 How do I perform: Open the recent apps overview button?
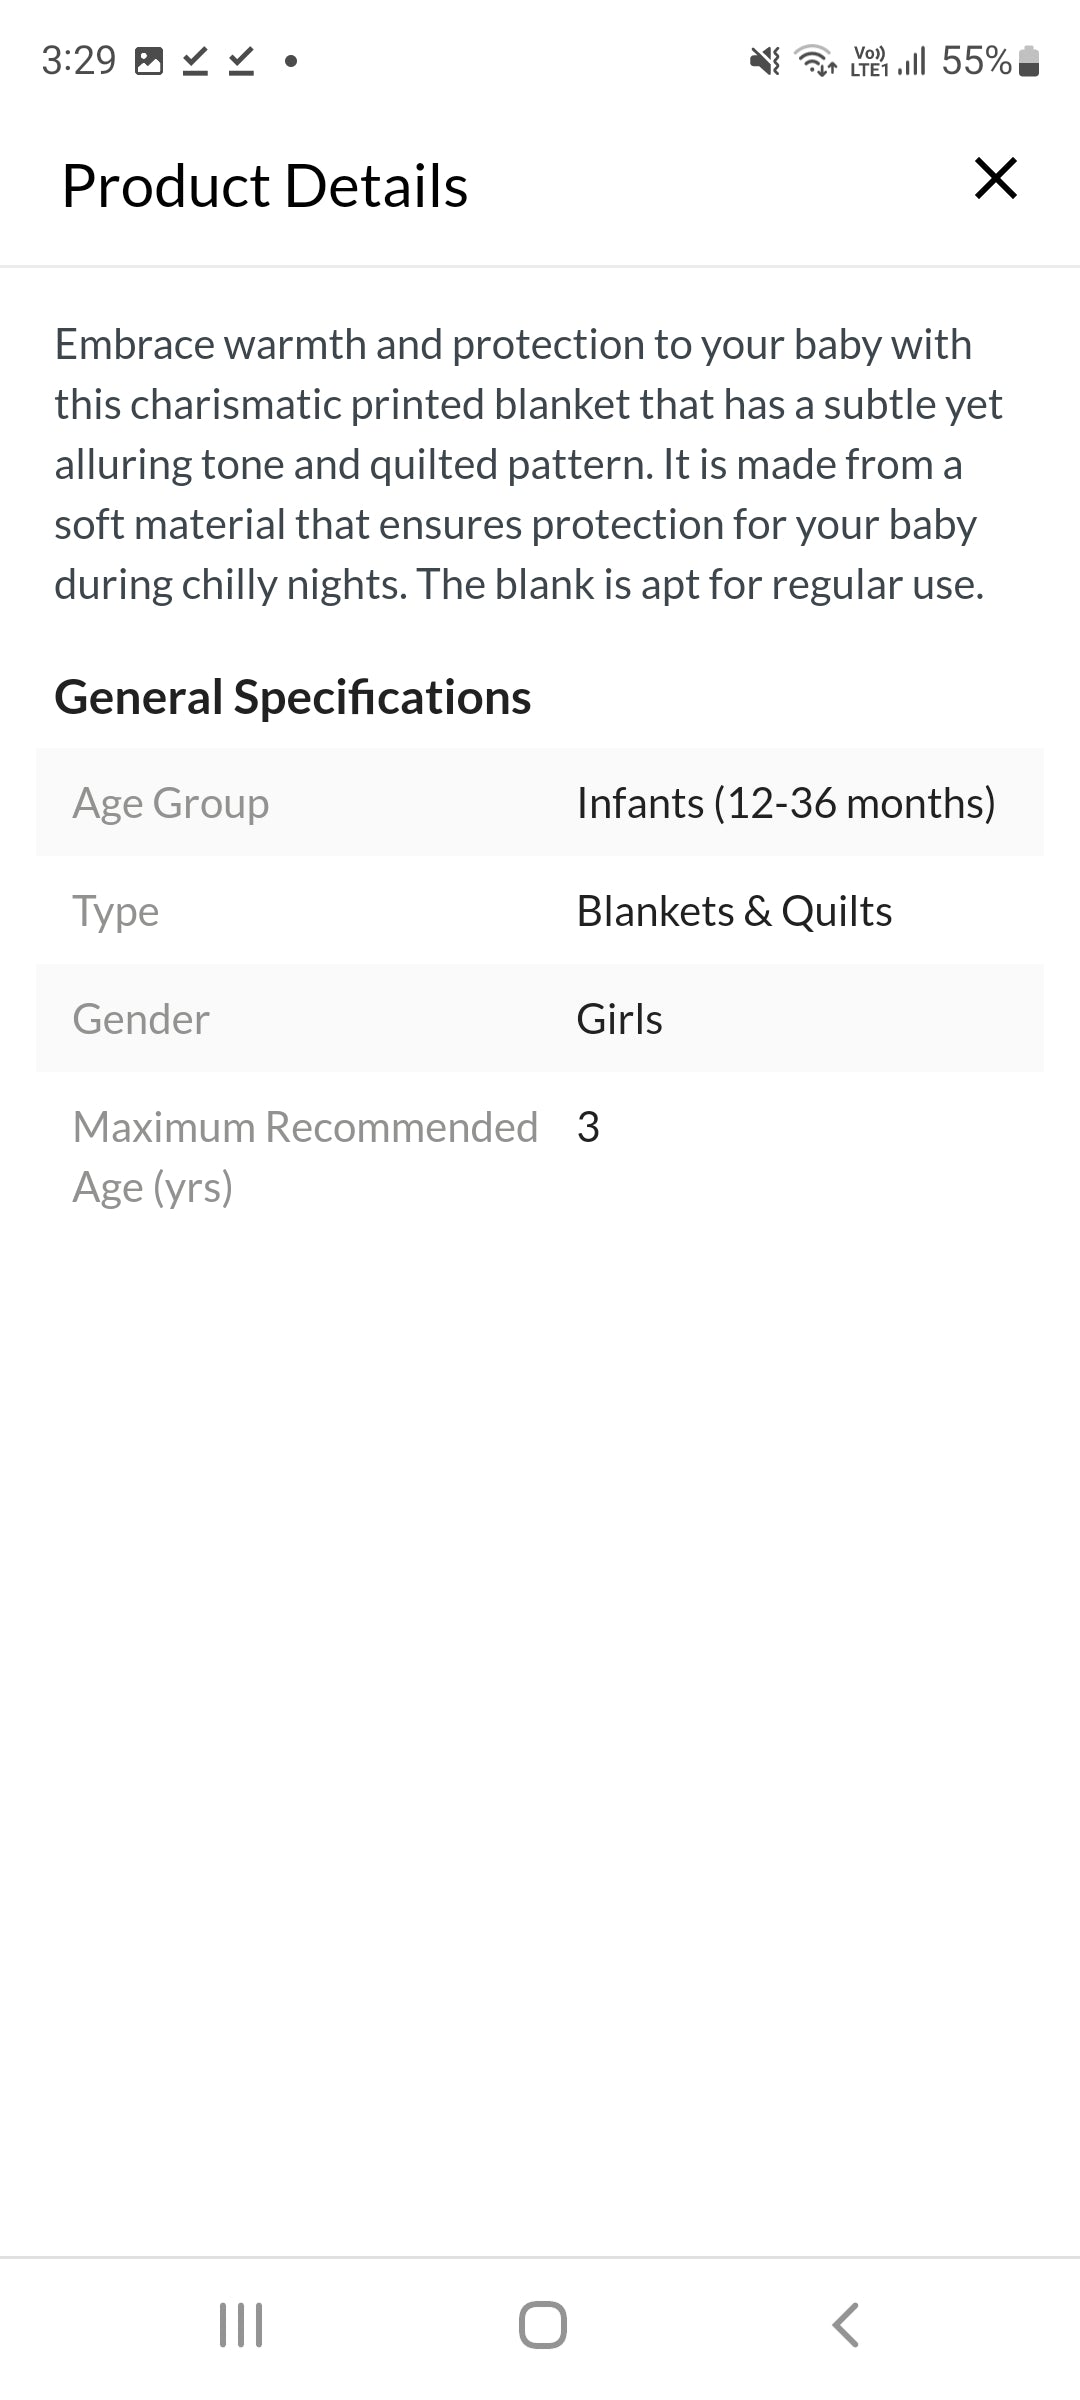(241, 2324)
